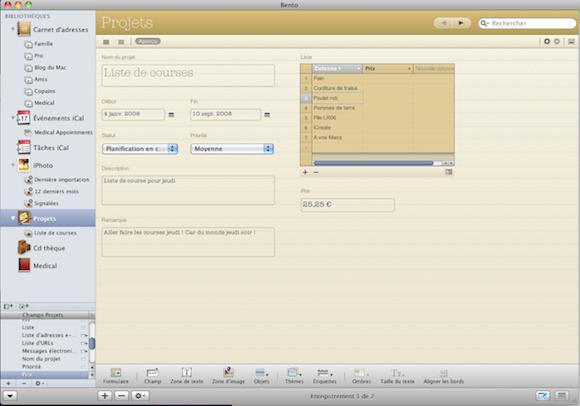Insert a Zone d'image
580x406 pixels.
[229, 375]
